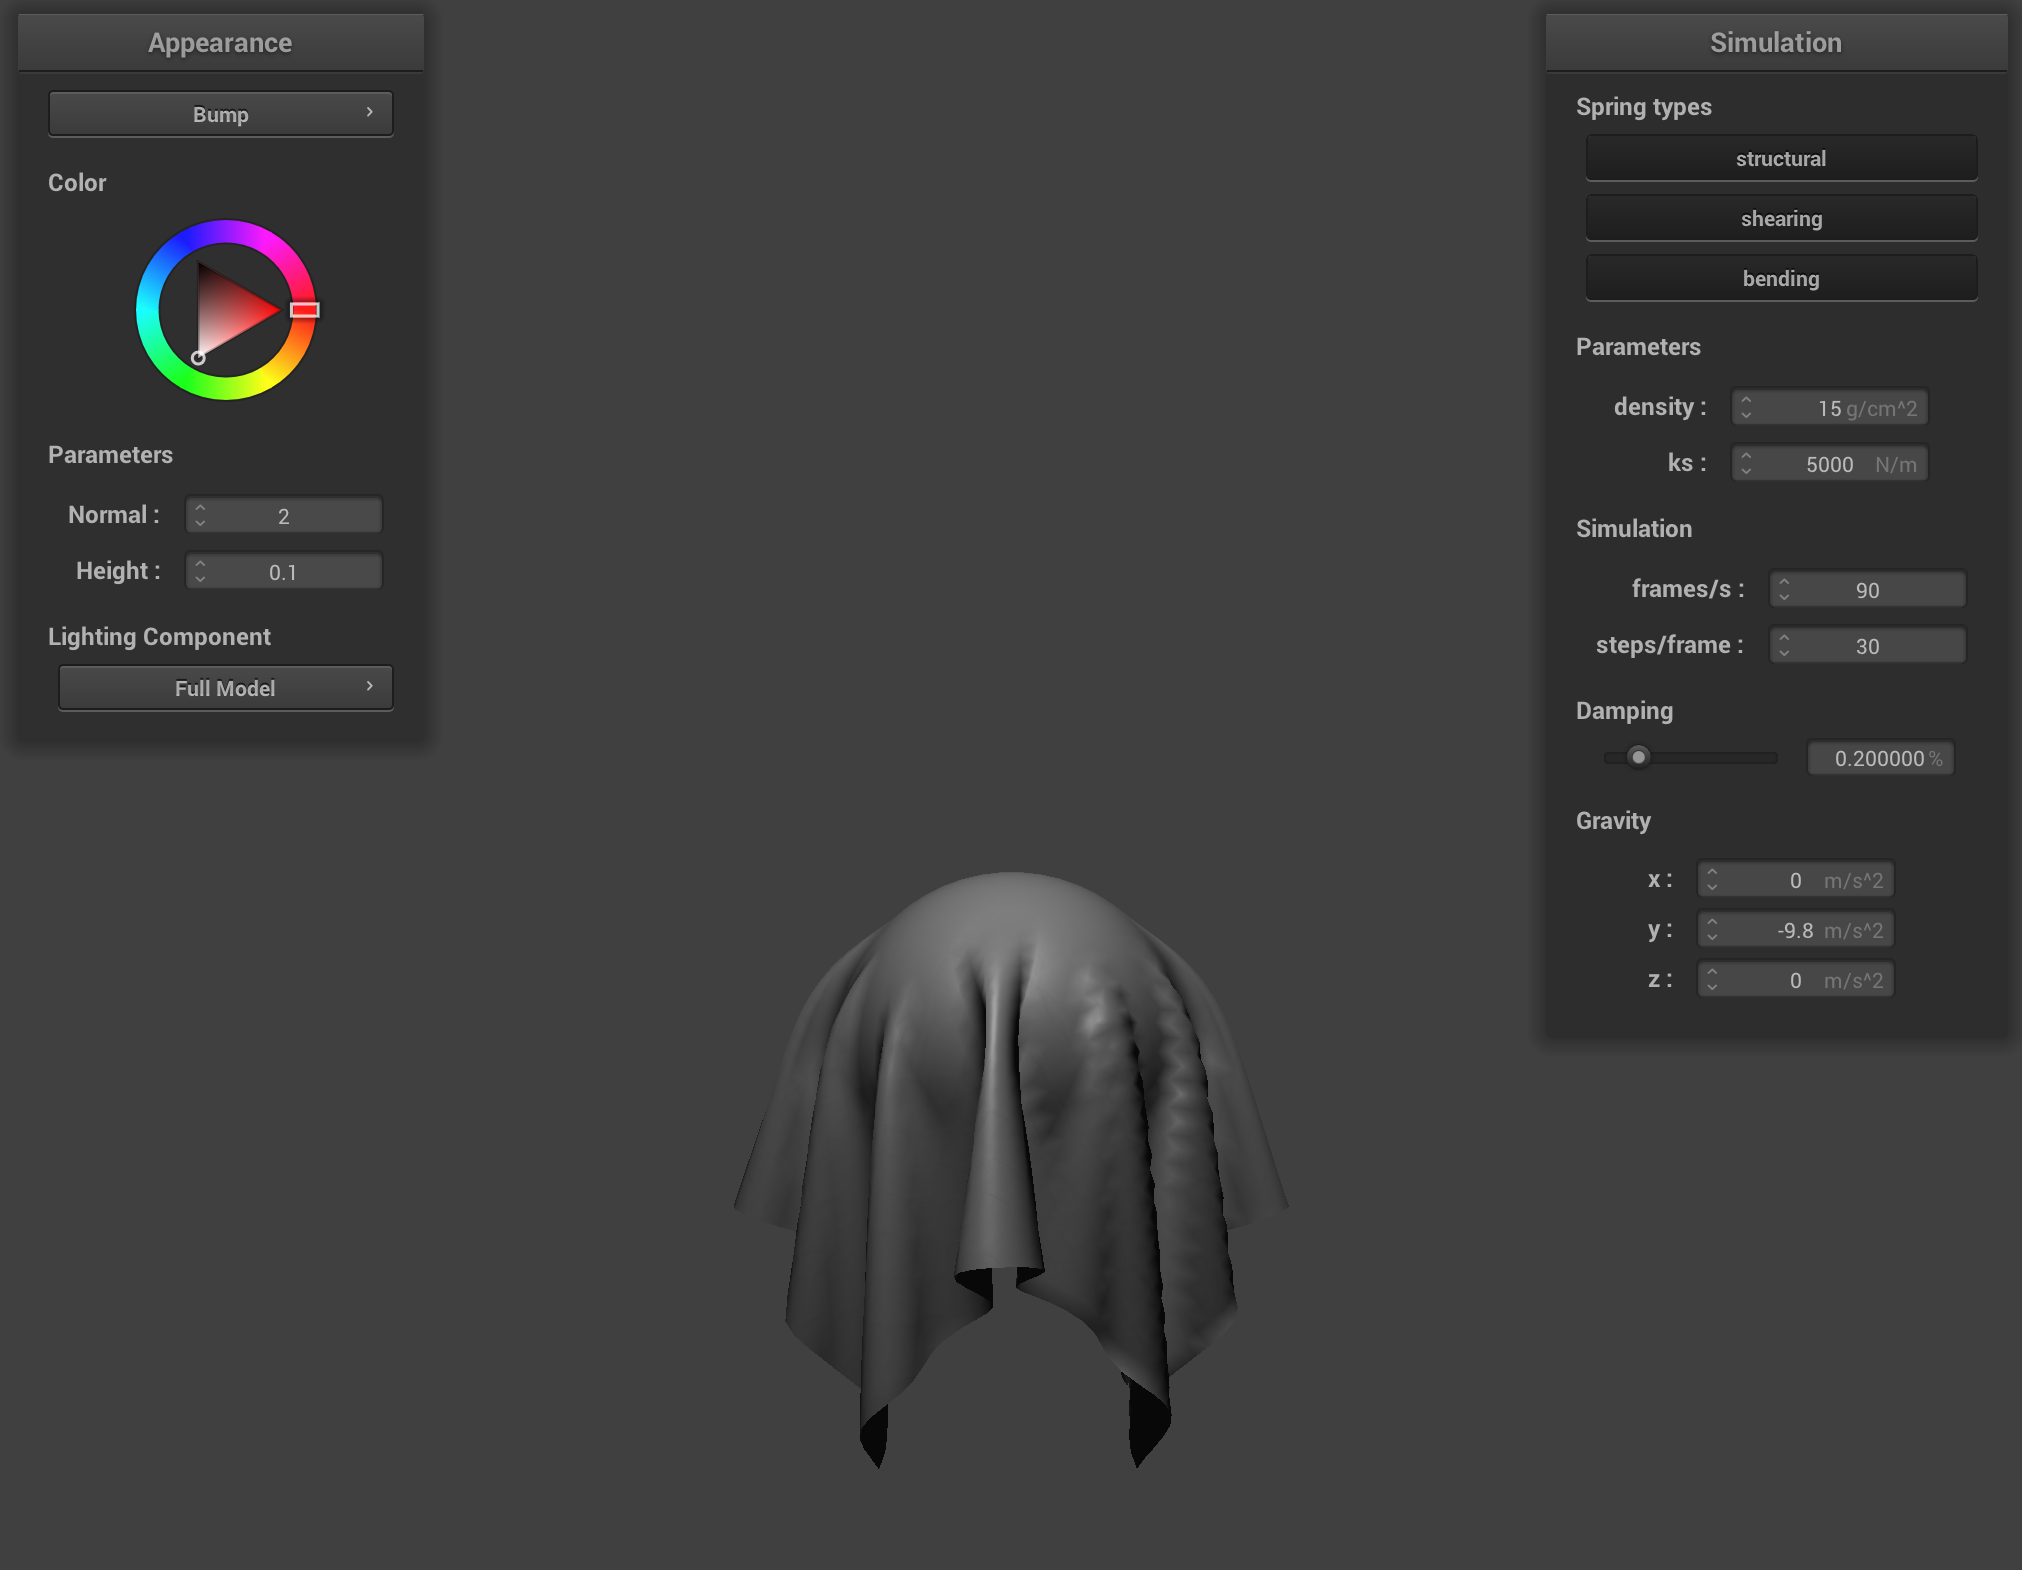Click the Normal value stepper arrows
2022x1570 pixels.
200,515
